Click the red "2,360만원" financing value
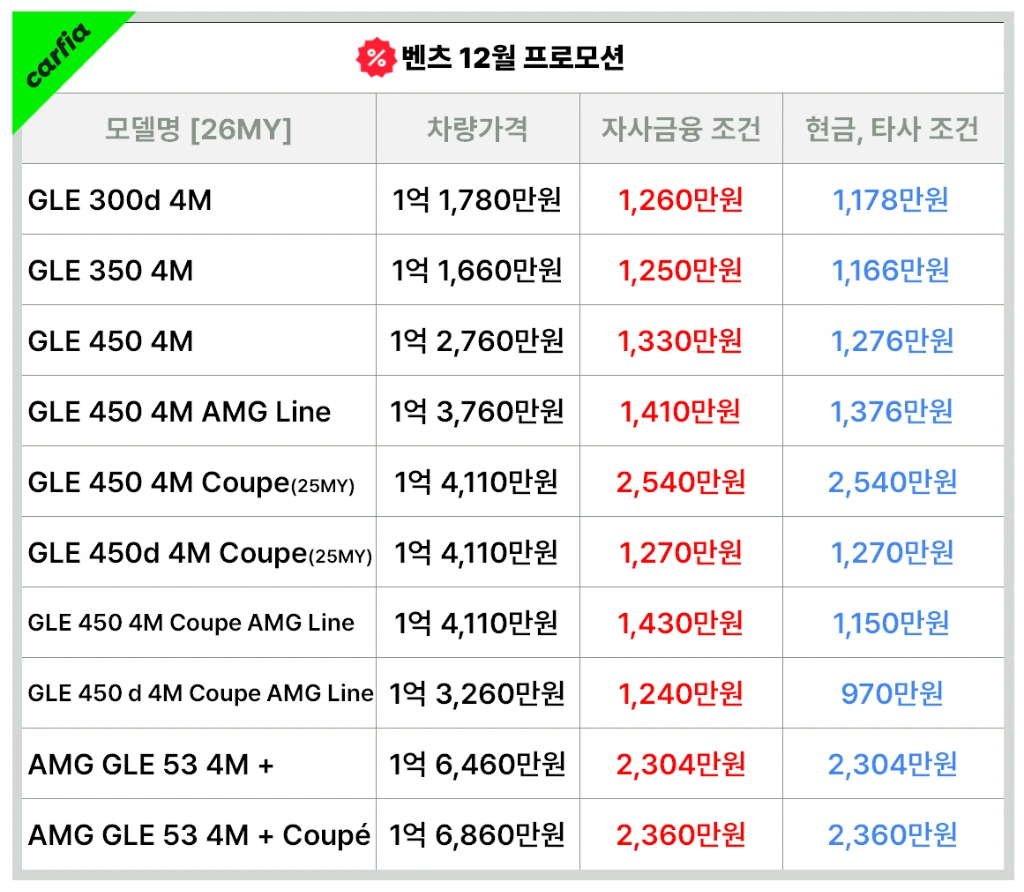1024x892 pixels. [680, 835]
